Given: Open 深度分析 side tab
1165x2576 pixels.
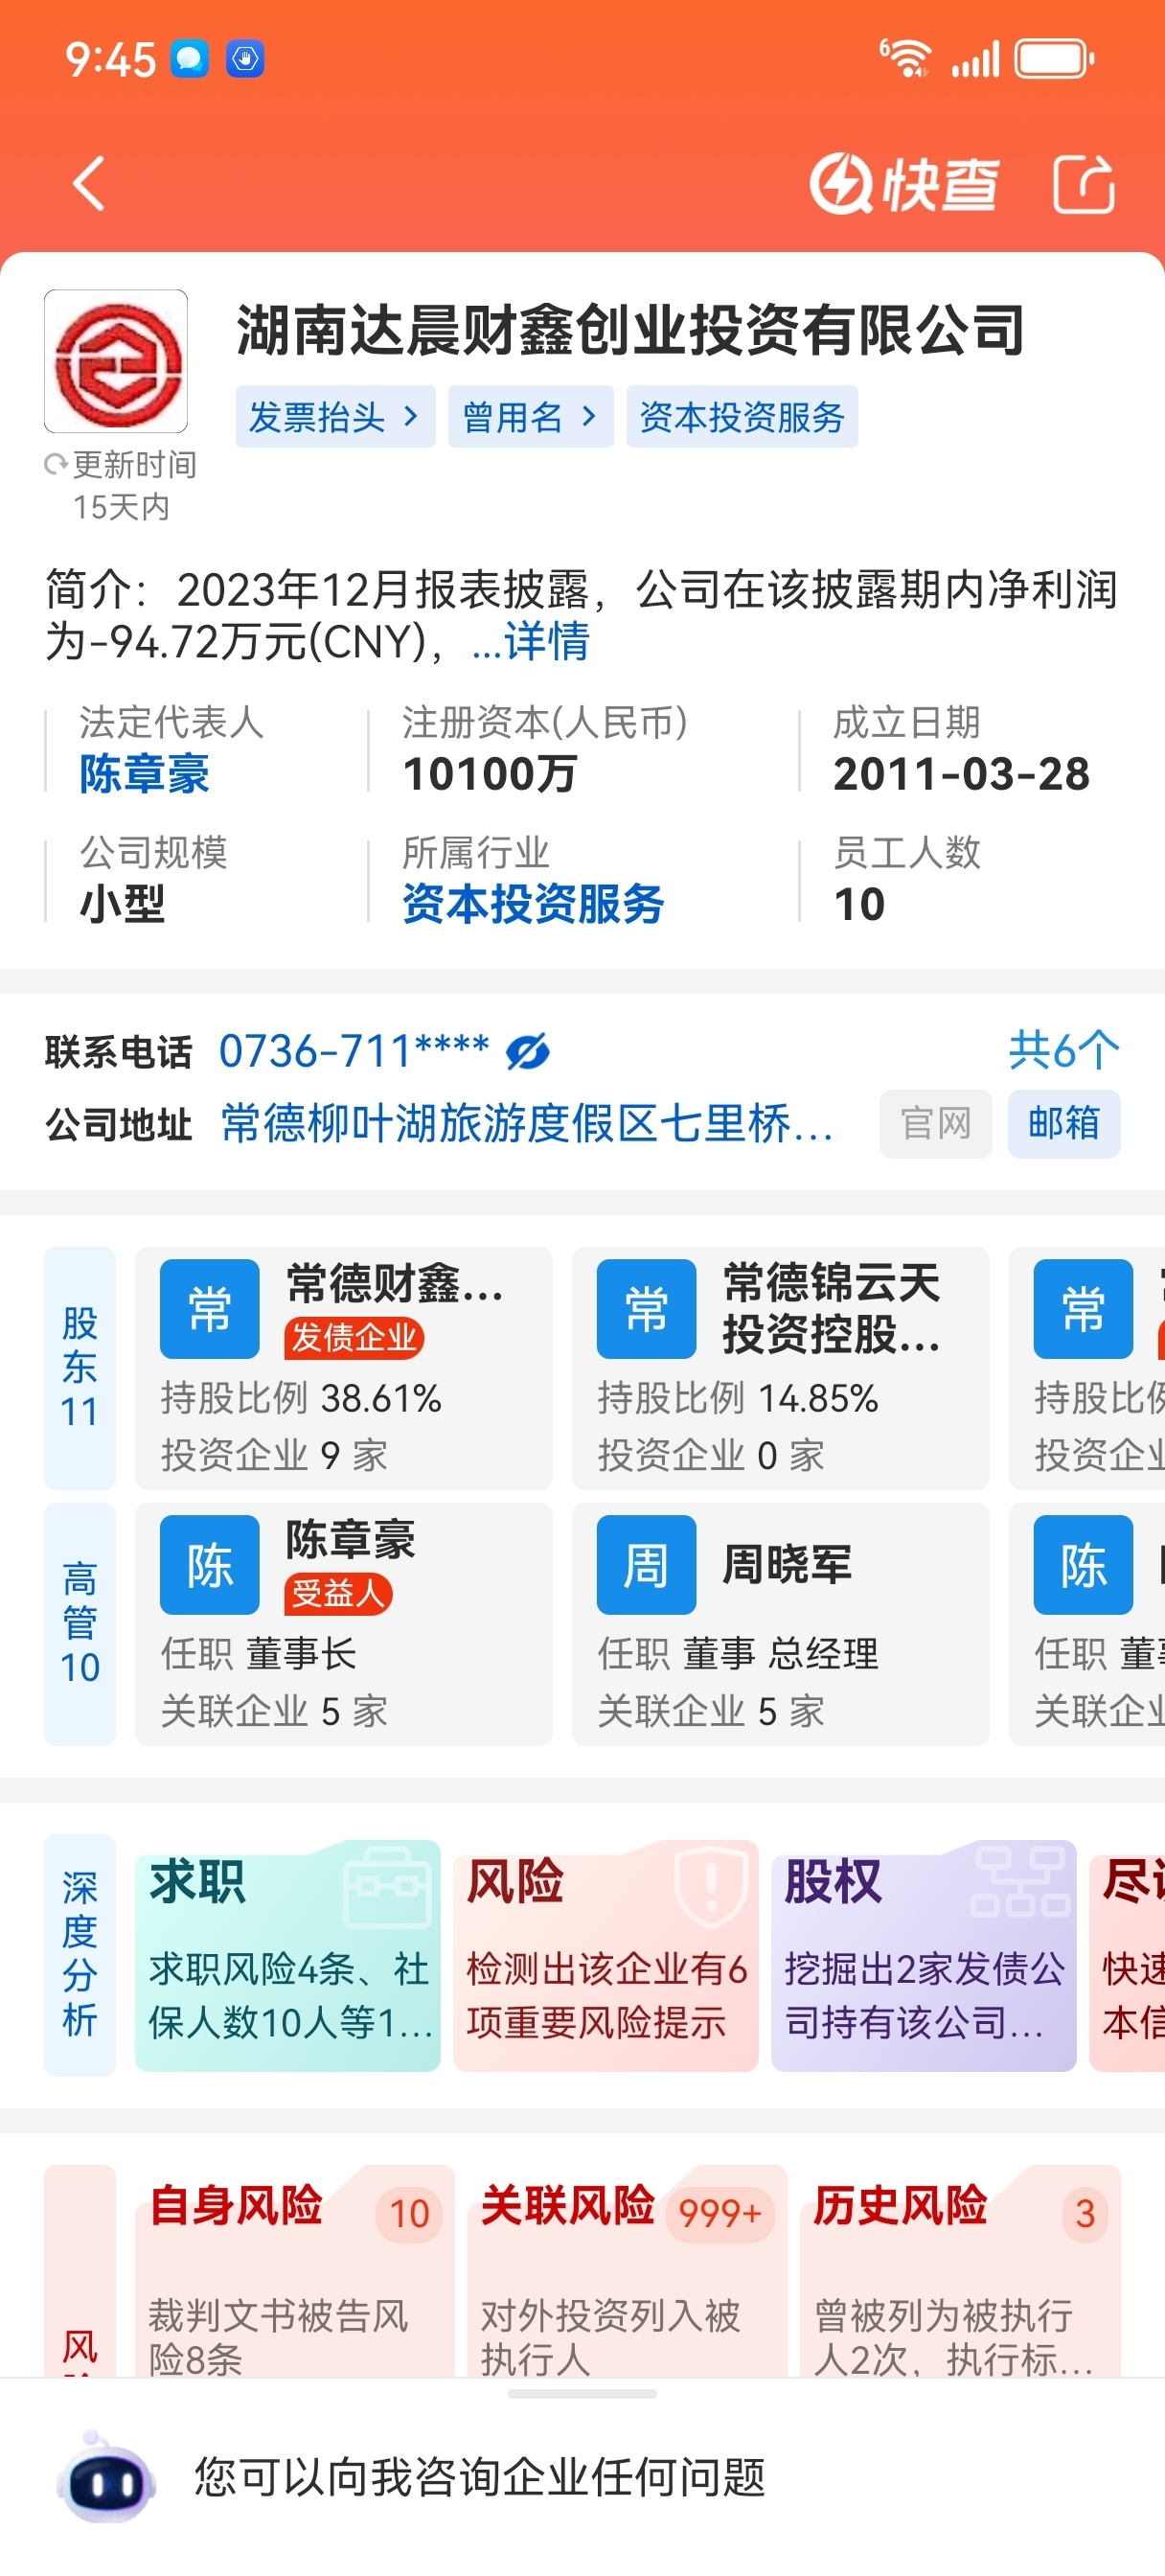Looking at the screenshot, I should [x=80, y=1954].
